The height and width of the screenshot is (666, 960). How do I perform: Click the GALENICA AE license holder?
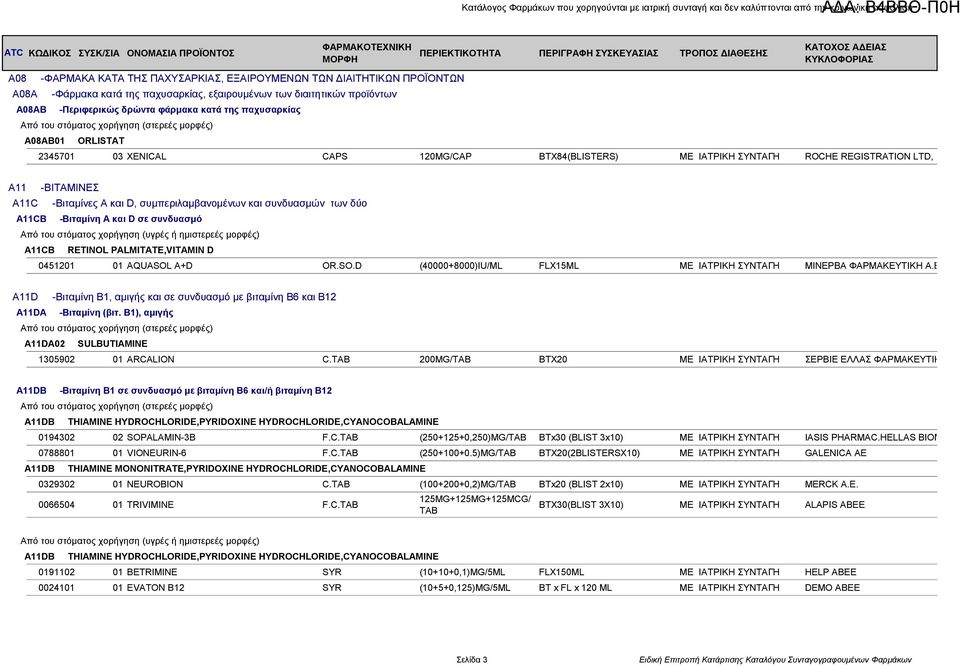click(x=835, y=453)
